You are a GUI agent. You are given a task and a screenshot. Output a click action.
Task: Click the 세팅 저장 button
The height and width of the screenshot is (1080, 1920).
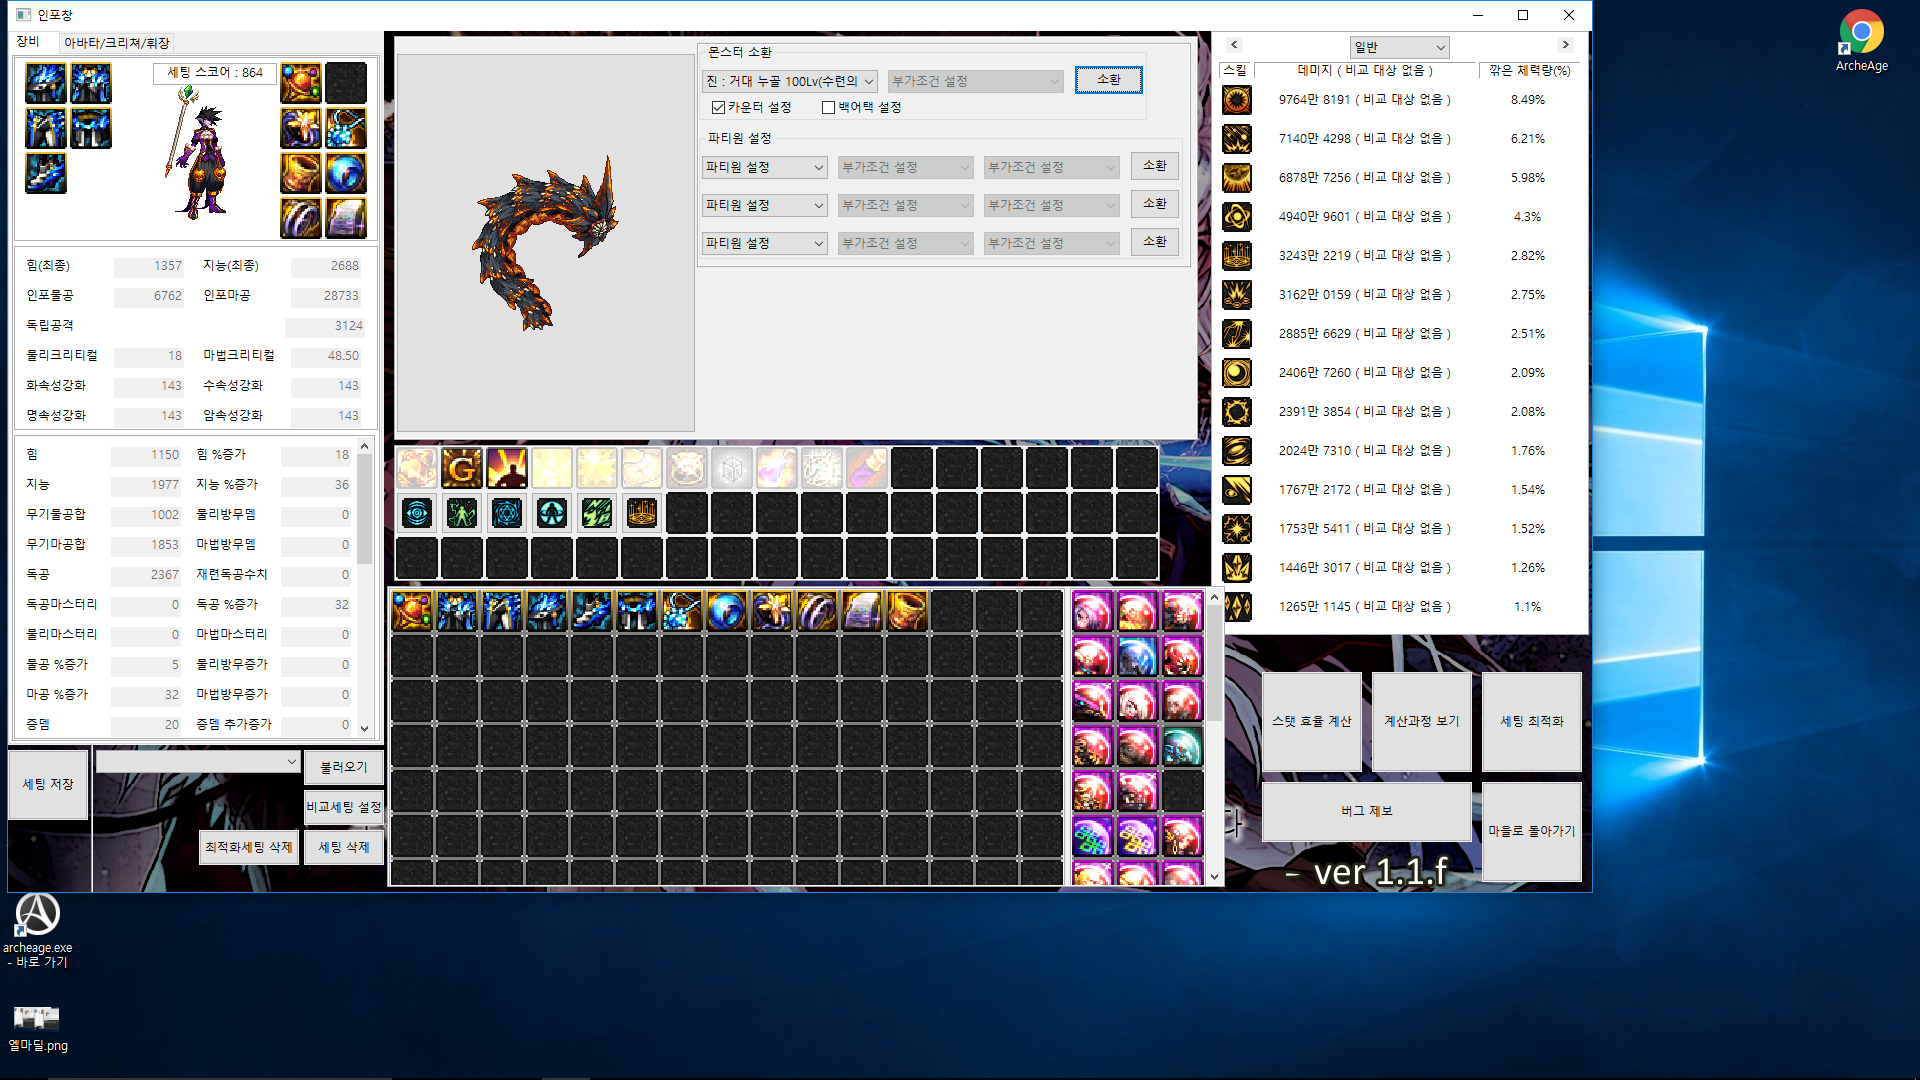click(48, 784)
